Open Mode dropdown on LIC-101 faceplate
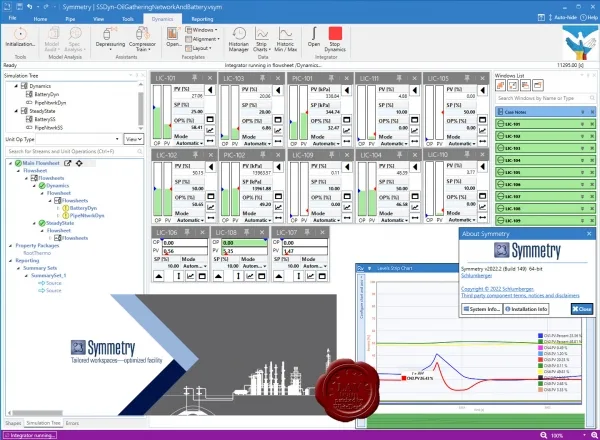This screenshot has width=600, height=440. [189, 143]
